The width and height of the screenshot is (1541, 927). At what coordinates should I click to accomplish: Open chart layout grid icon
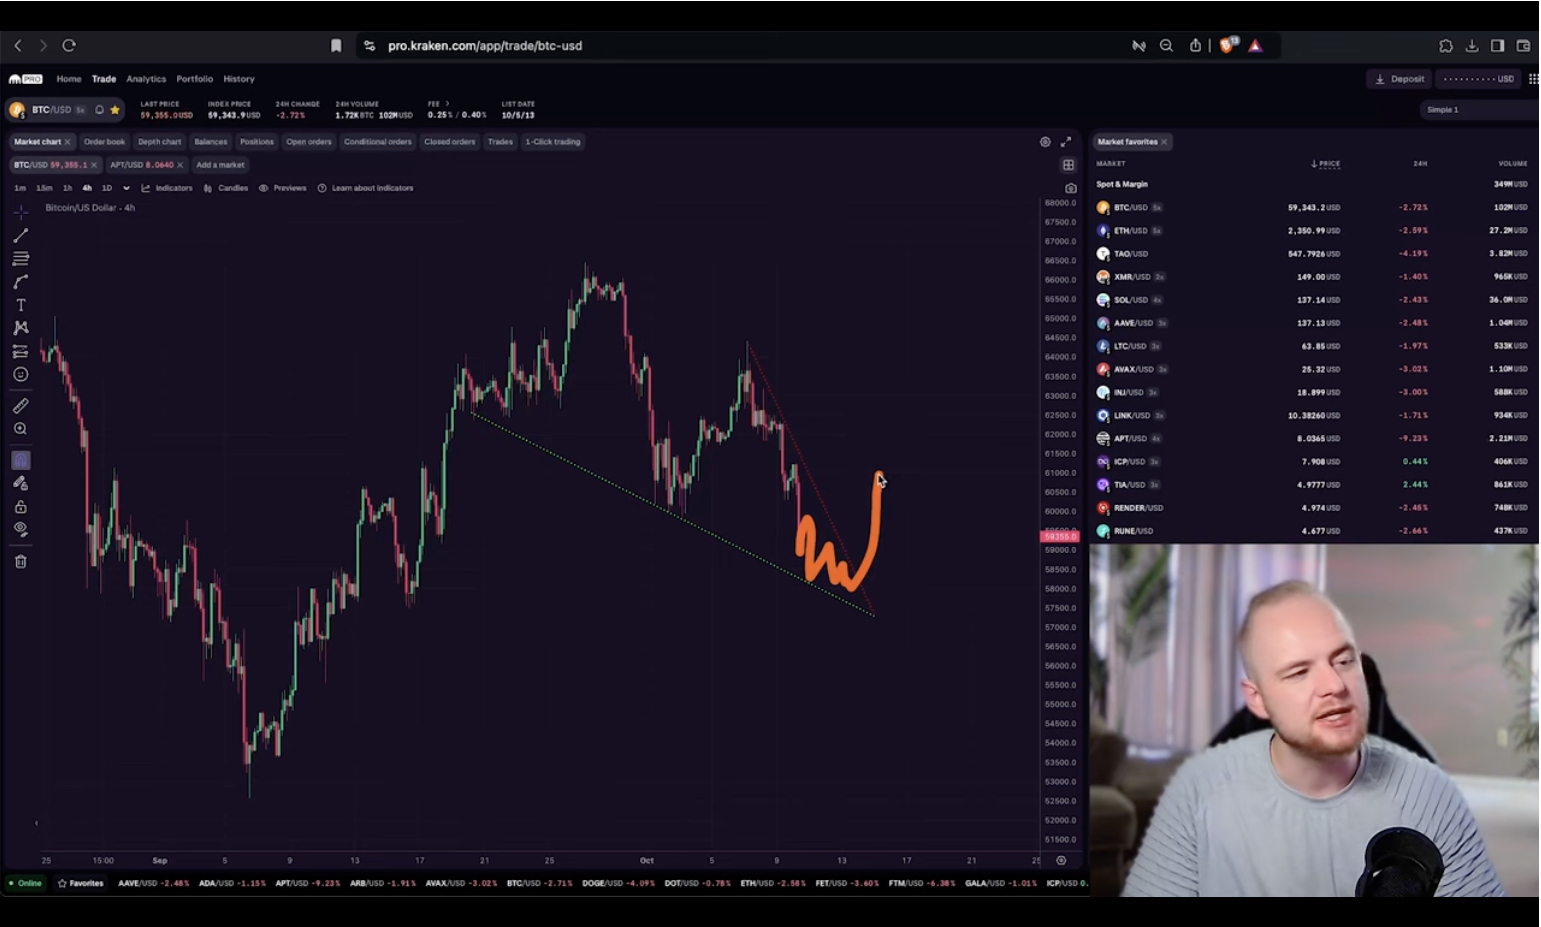click(x=1068, y=165)
